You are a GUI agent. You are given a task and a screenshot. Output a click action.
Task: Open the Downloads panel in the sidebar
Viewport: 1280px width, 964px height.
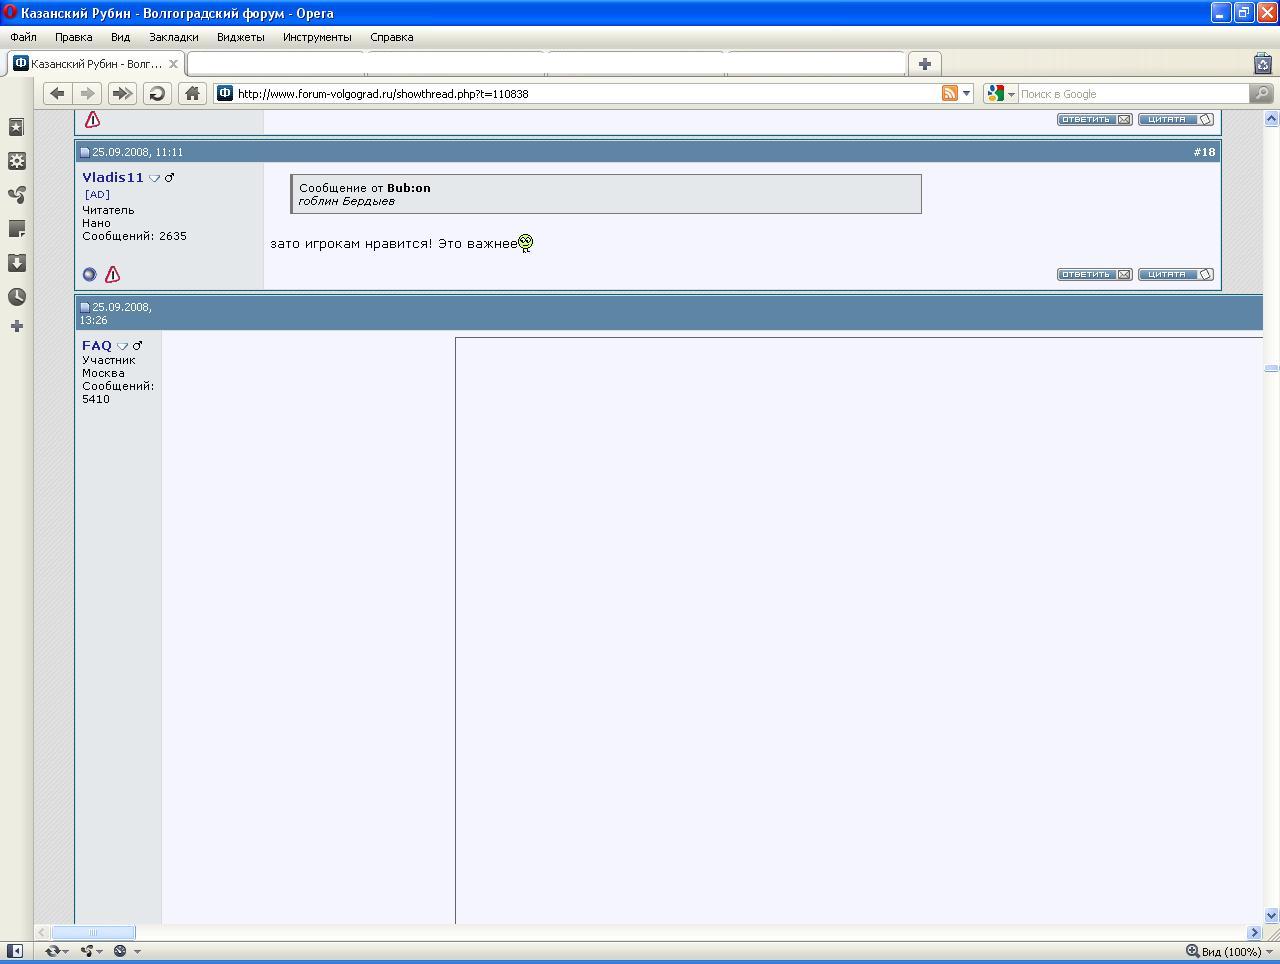pos(16,263)
